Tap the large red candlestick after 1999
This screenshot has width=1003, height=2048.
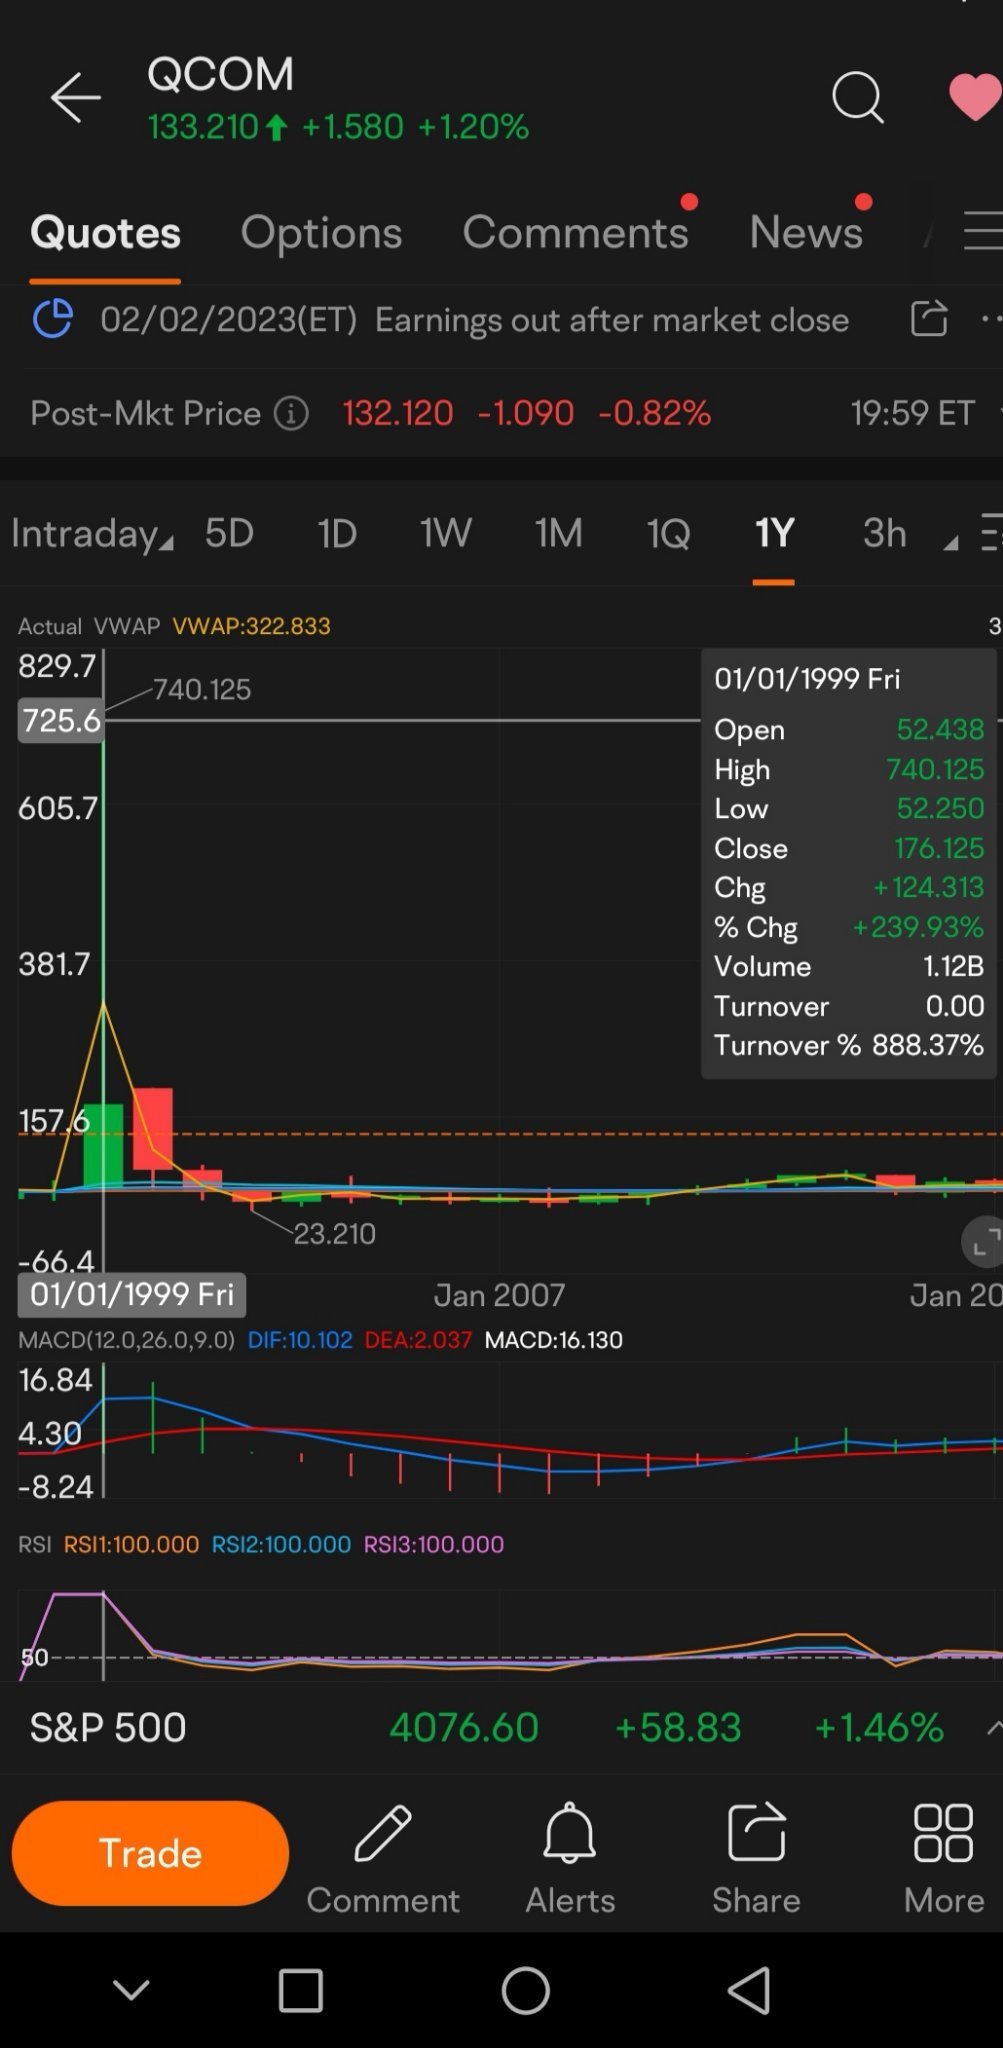[x=152, y=1129]
